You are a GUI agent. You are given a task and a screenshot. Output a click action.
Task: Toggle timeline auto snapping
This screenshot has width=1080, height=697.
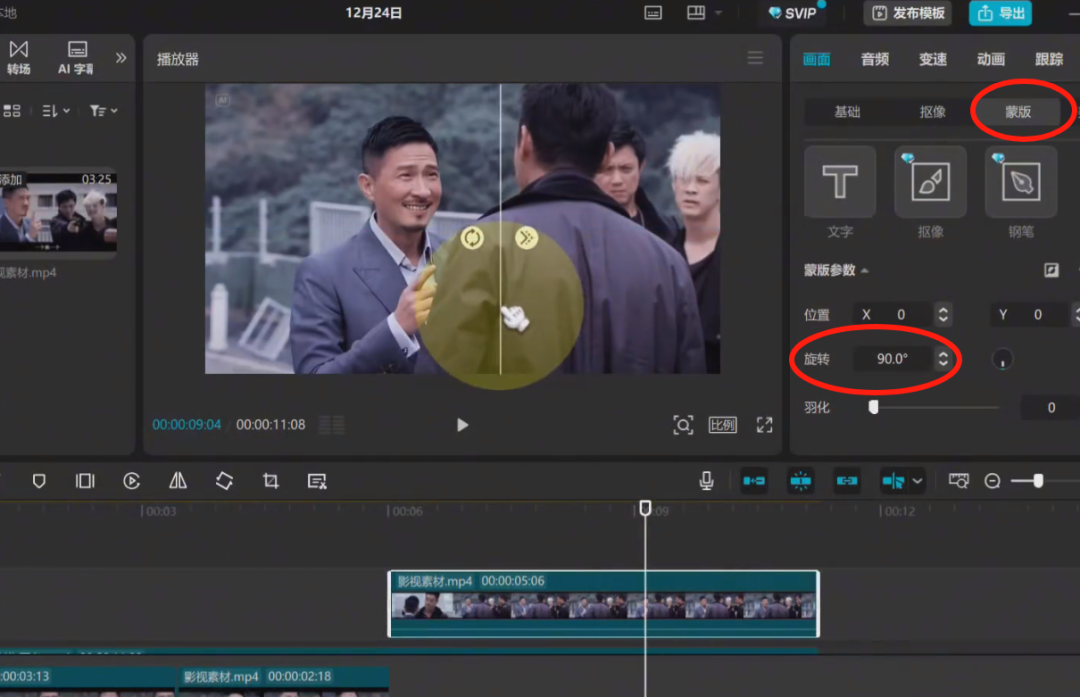pos(800,481)
